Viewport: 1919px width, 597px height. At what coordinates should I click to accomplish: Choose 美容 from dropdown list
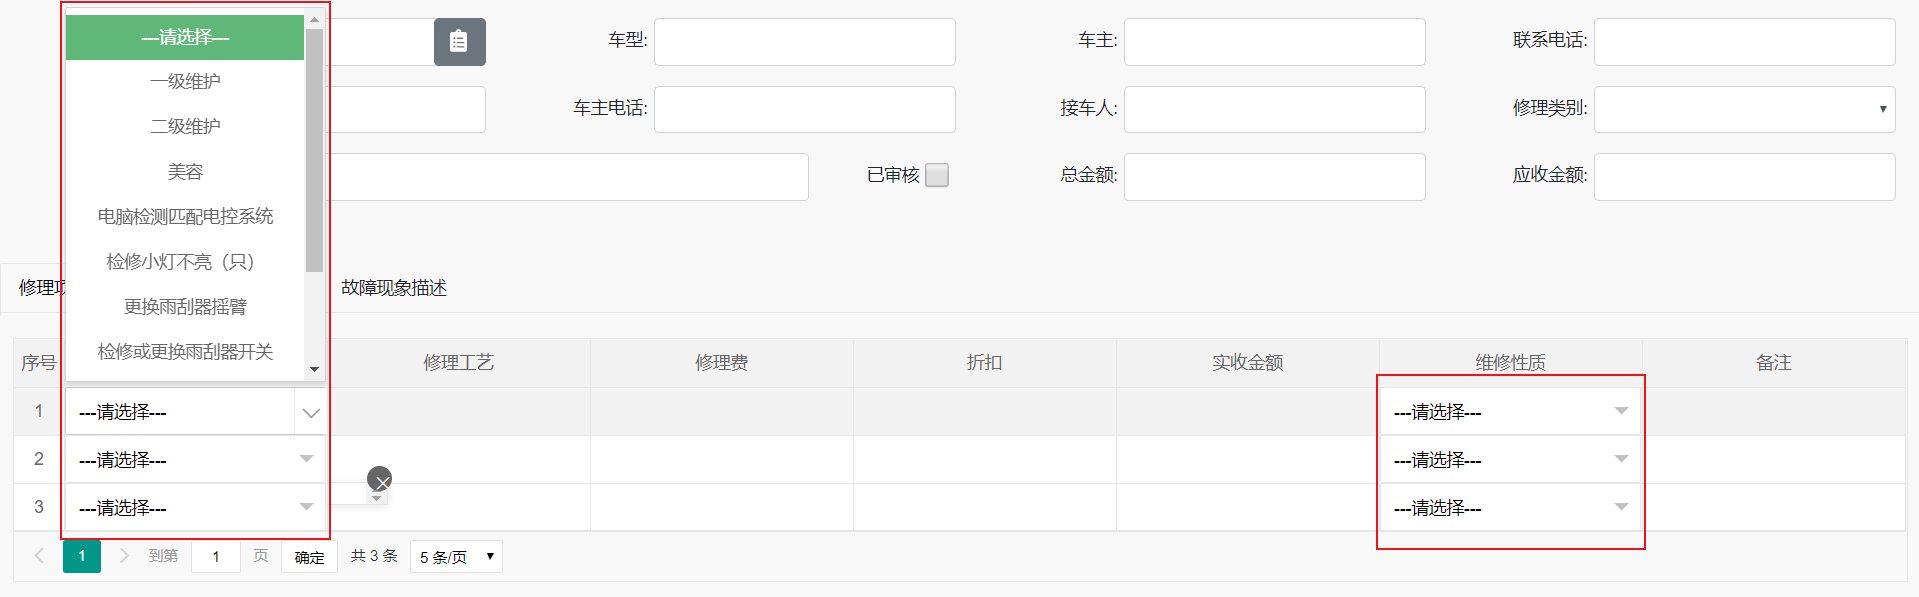click(x=185, y=172)
